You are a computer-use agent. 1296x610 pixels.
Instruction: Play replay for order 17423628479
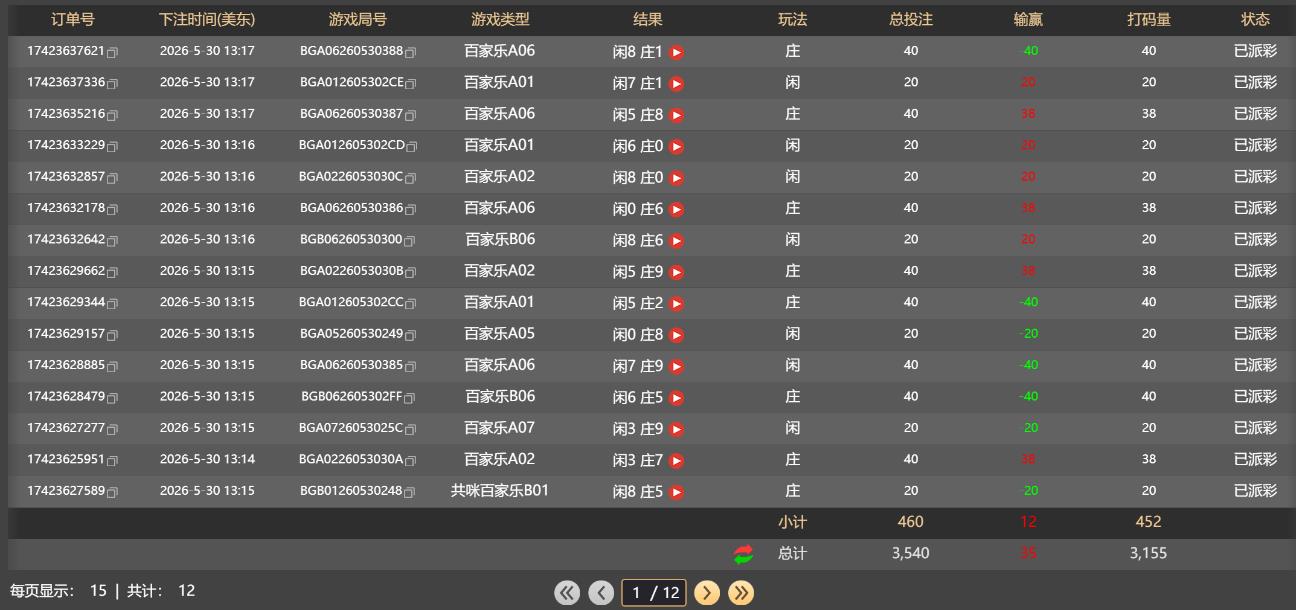click(x=677, y=398)
